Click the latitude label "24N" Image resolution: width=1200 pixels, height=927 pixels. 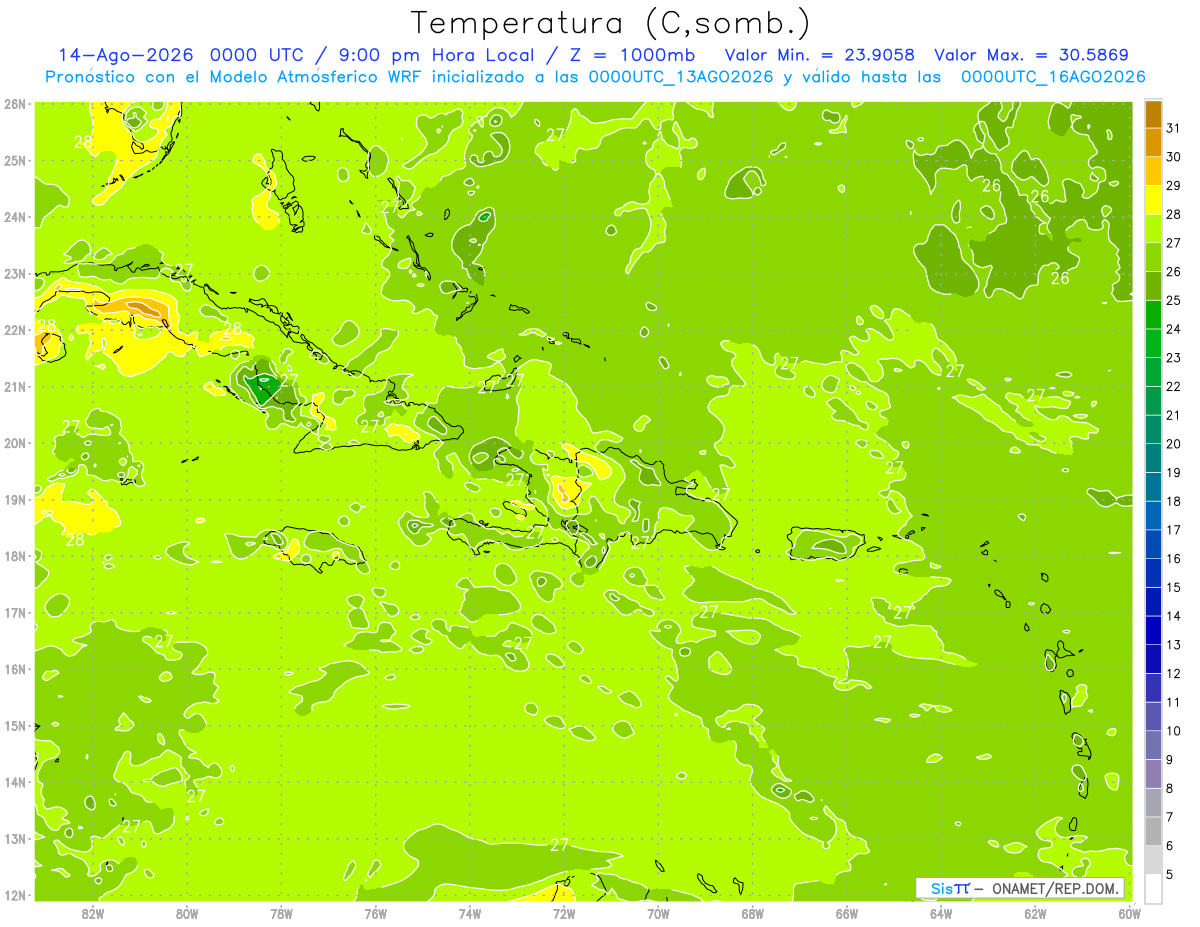coord(15,217)
